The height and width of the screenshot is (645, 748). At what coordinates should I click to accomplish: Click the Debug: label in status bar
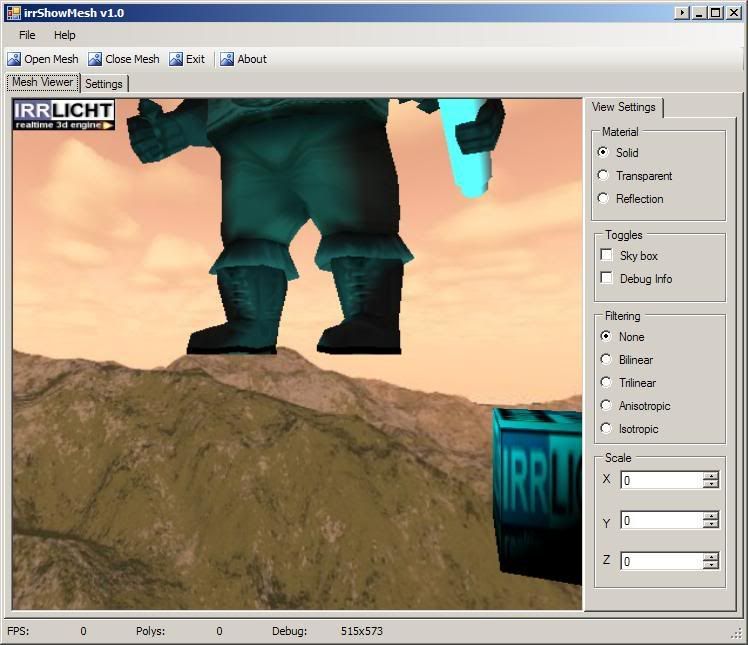290,631
